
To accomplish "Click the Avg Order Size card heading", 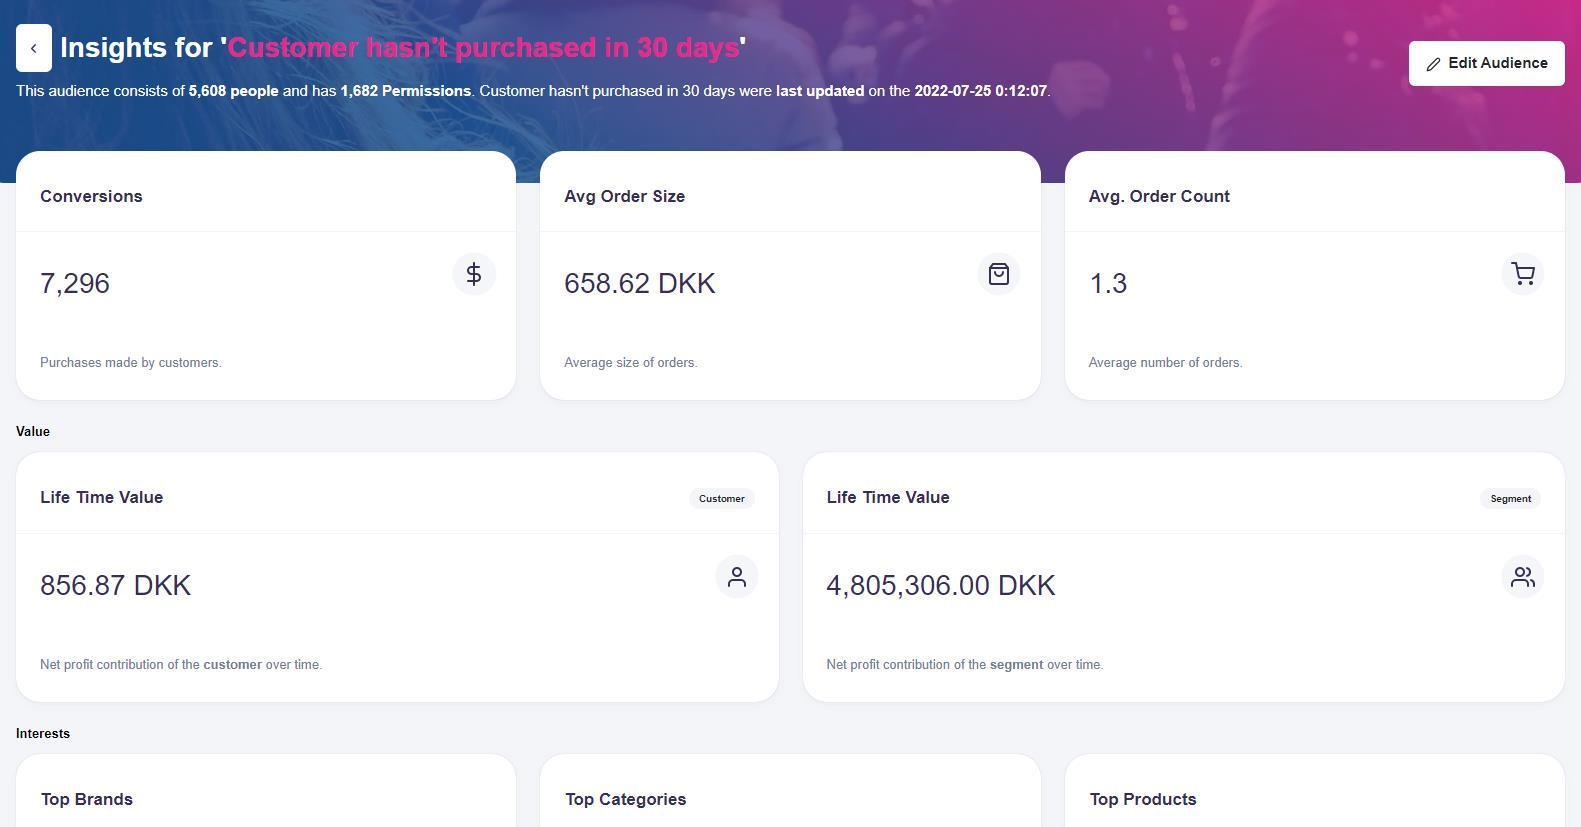I will click(624, 196).
